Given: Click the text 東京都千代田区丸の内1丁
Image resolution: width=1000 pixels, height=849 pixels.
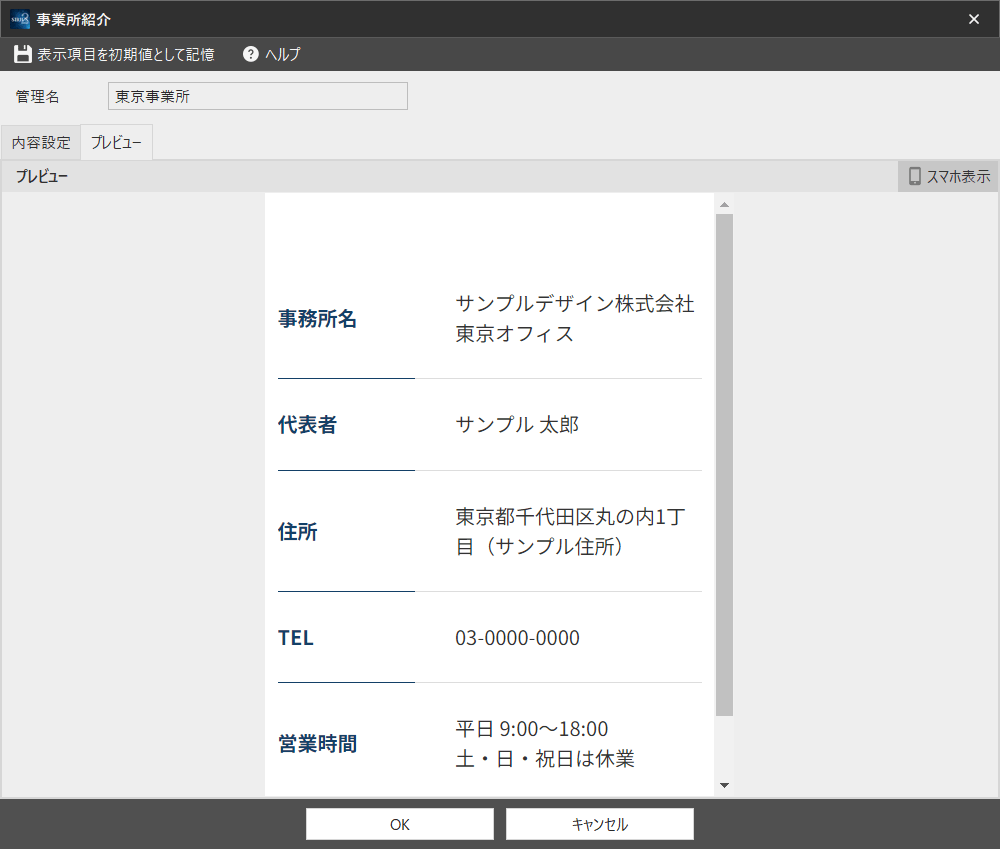Looking at the screenshot, I should pos(571,517).
